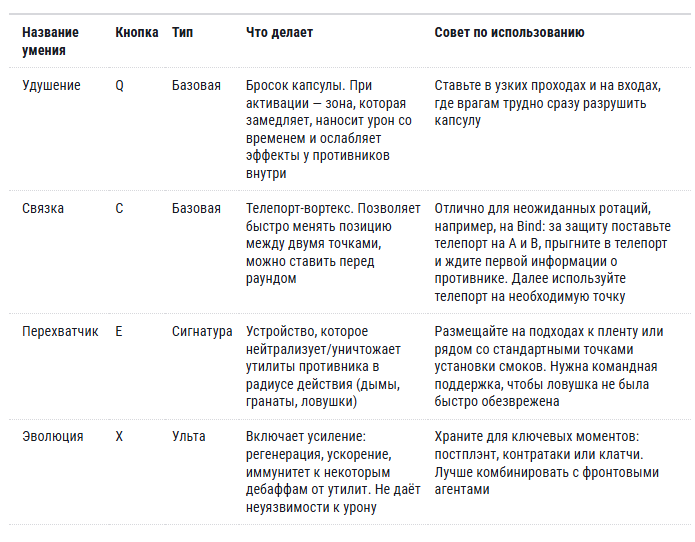Image resolution: width=695 pixels, height=542 pixels.
Task: Click the "Удушение" ability name
Action: [51, 86]
